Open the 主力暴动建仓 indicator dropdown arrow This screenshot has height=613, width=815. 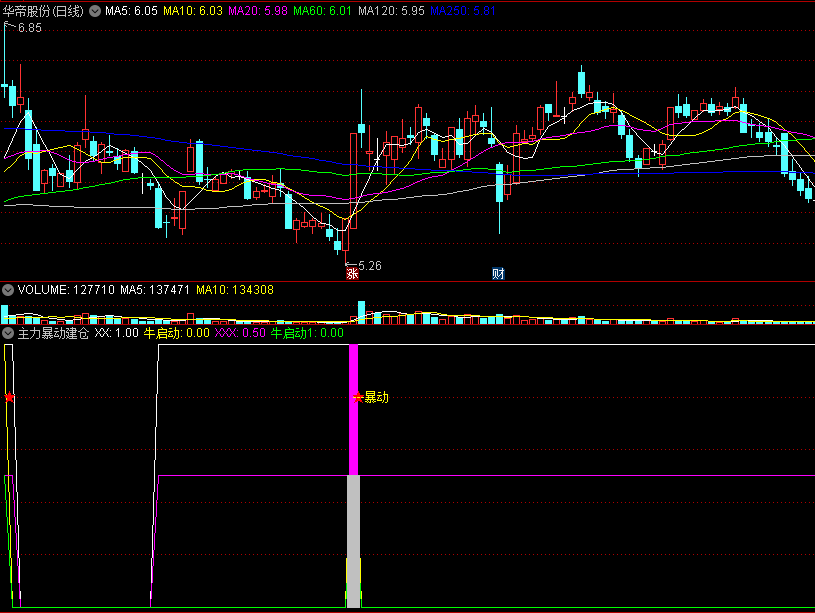coord(8,333)
